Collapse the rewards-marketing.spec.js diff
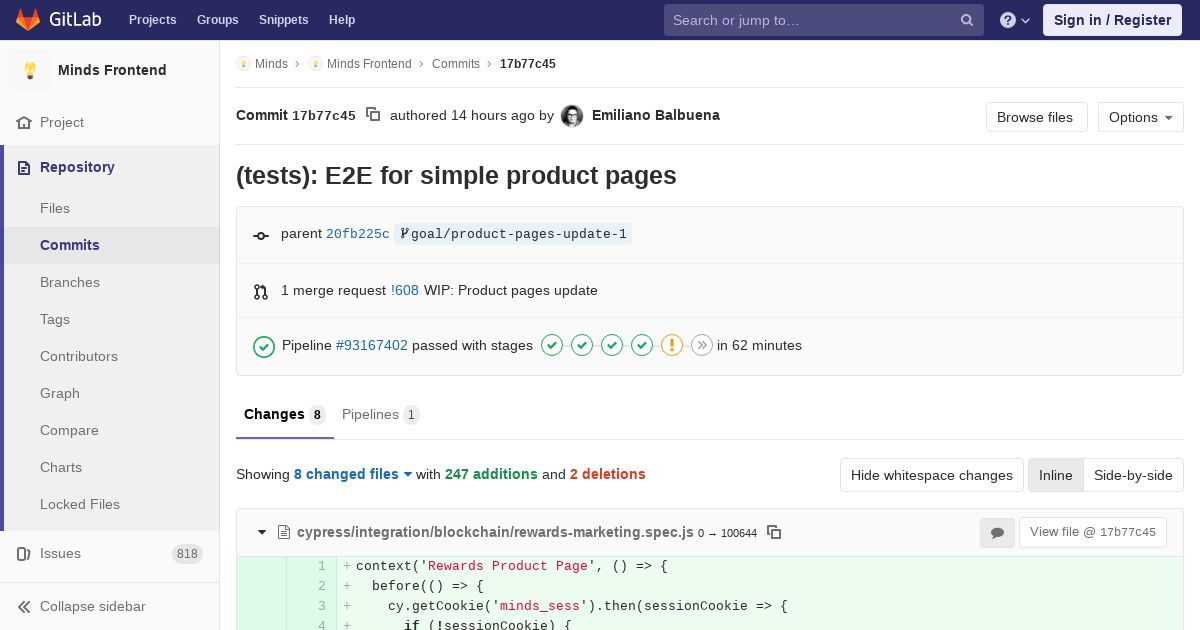The image size is (1200, 630). [262, 532]
